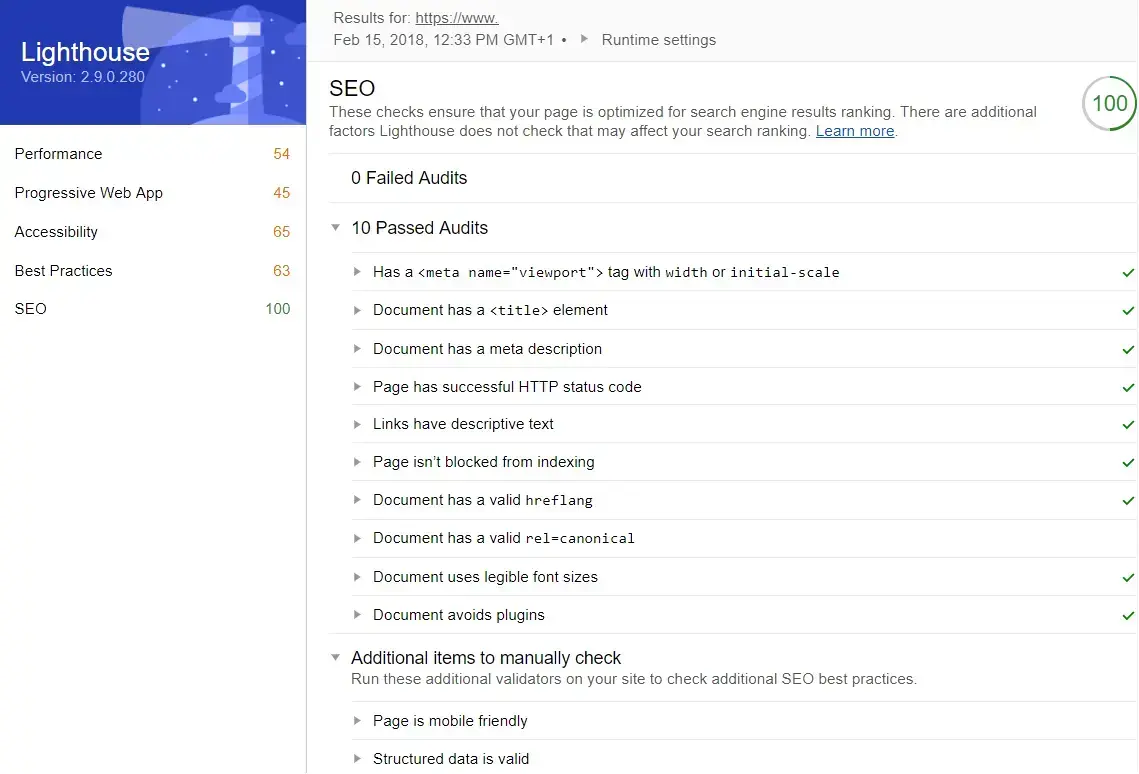Open the Performance category in sidebar
Screen dimensions: 1139x774
(58, 154)
